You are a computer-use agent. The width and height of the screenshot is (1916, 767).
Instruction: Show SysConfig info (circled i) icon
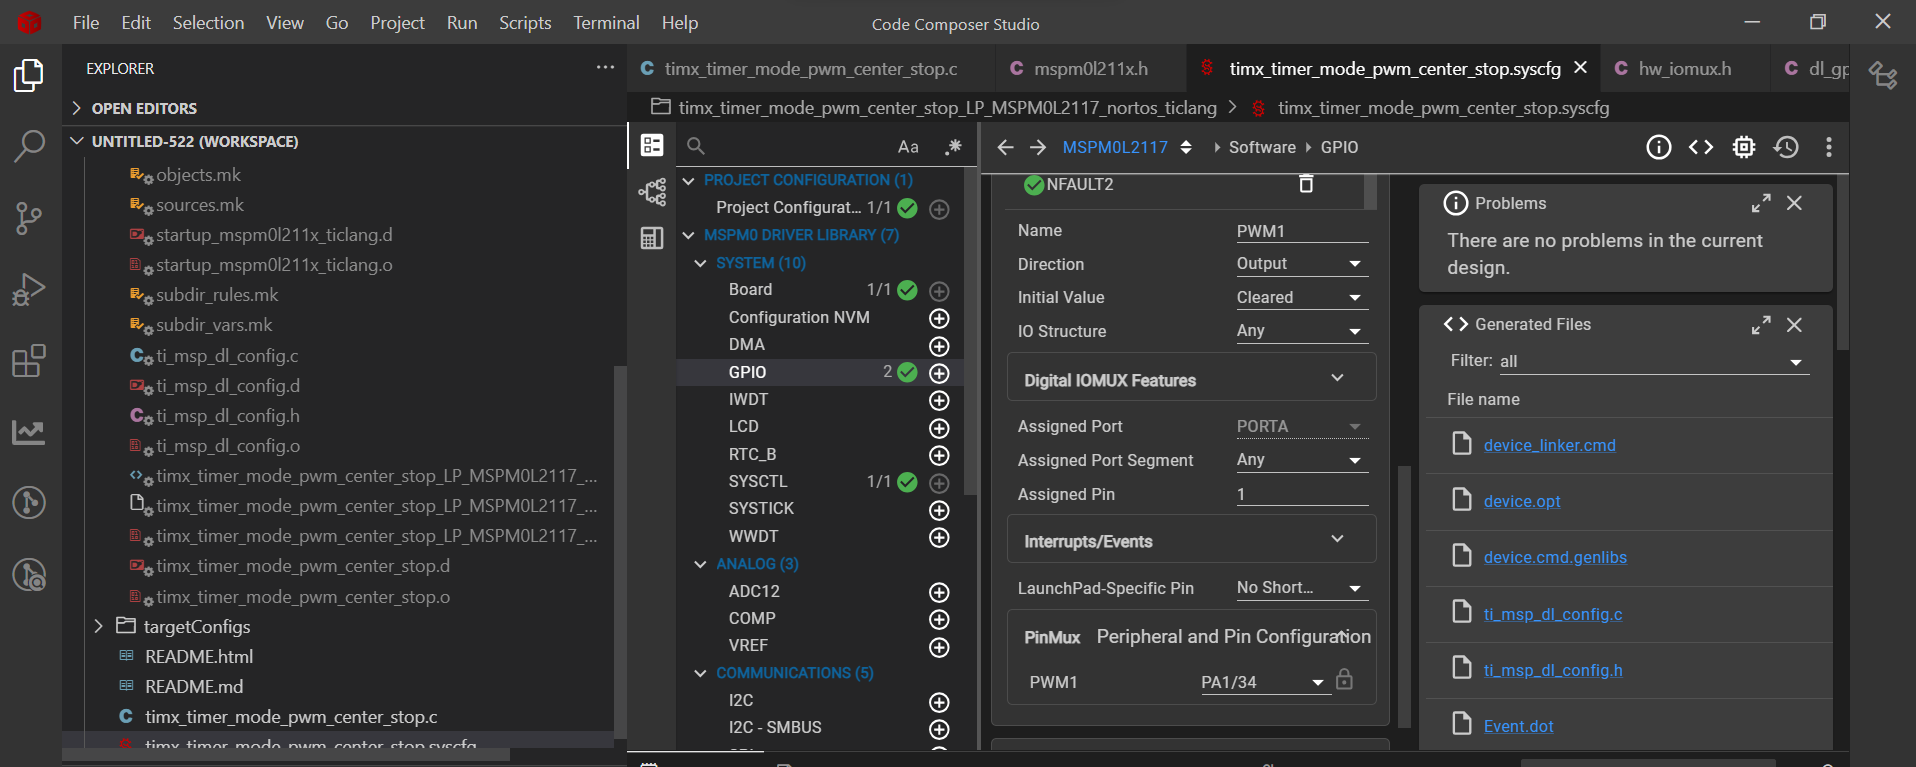point(1659,148)
